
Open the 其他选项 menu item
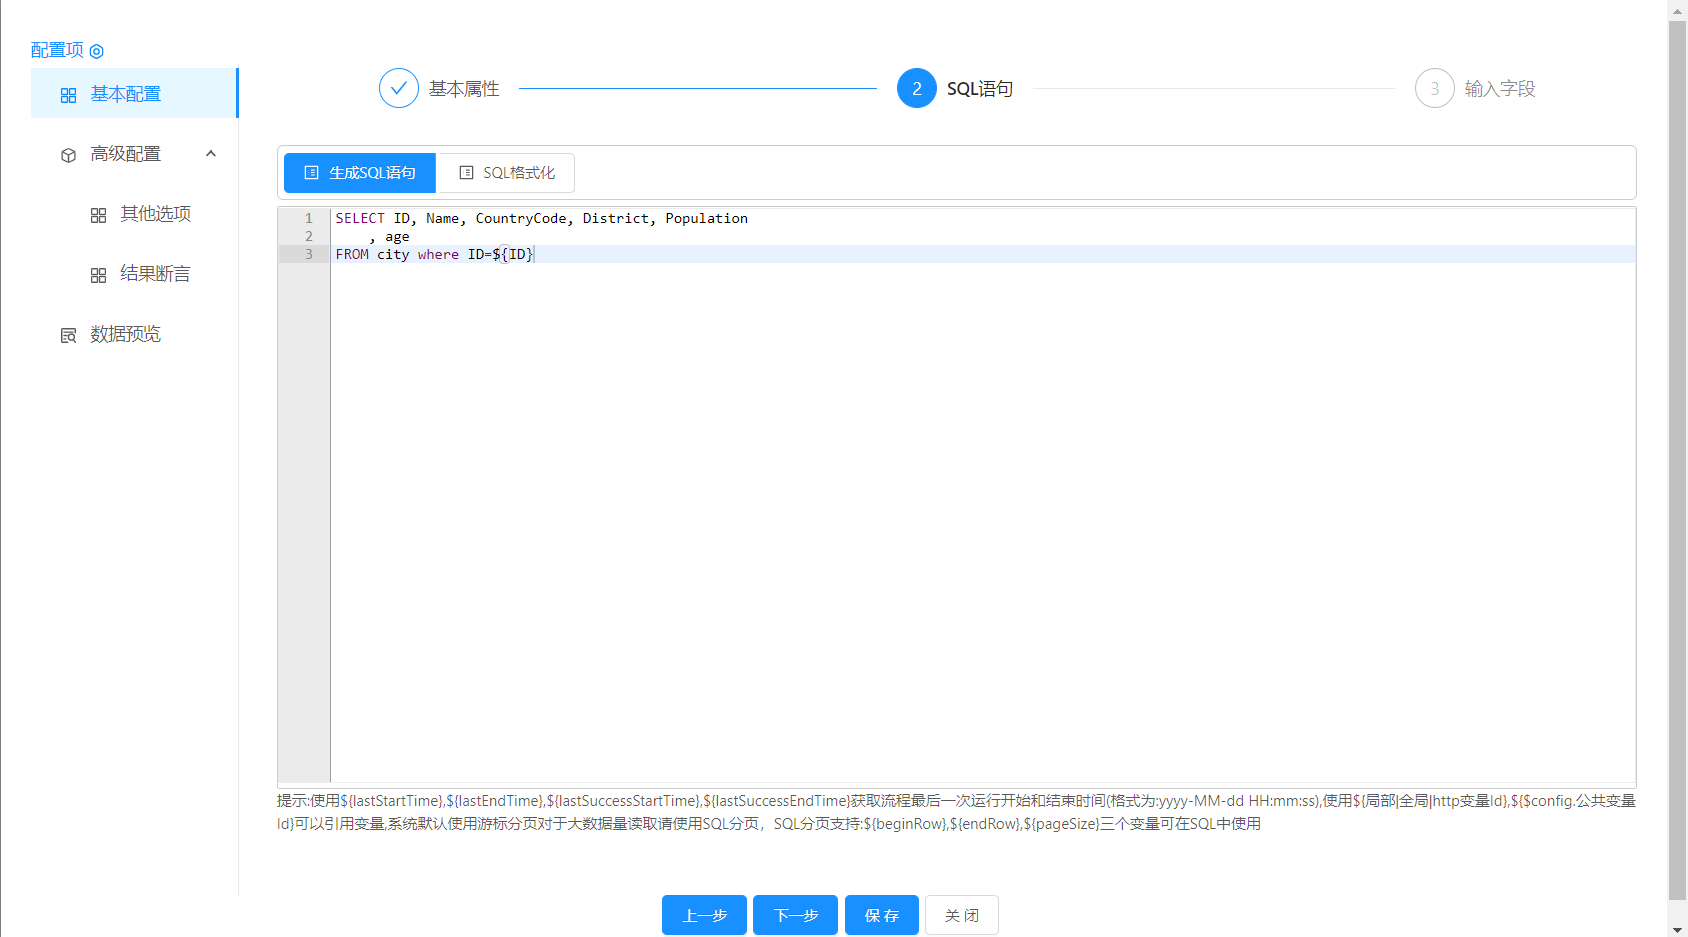155,214
